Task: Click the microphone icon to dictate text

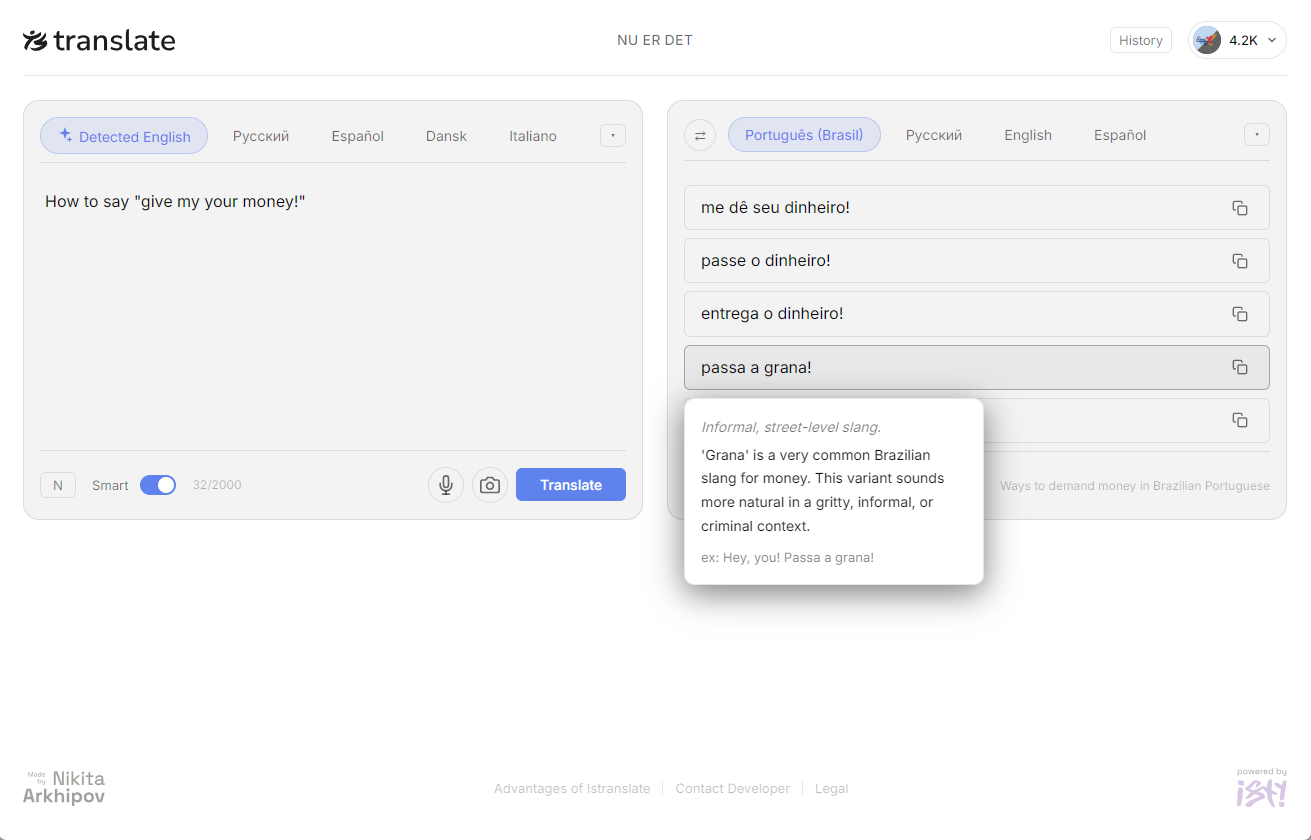Action: [445, 484]
